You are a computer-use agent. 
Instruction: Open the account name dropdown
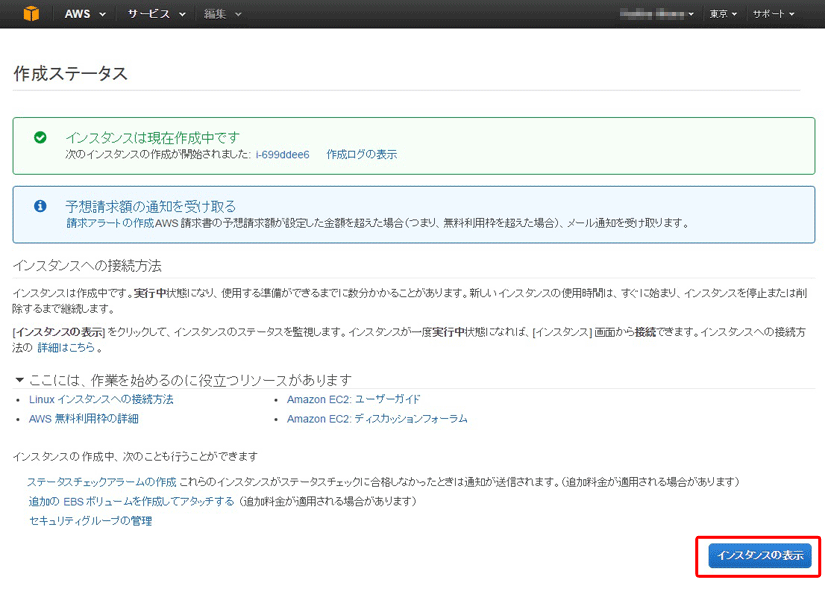coord(657,14)
